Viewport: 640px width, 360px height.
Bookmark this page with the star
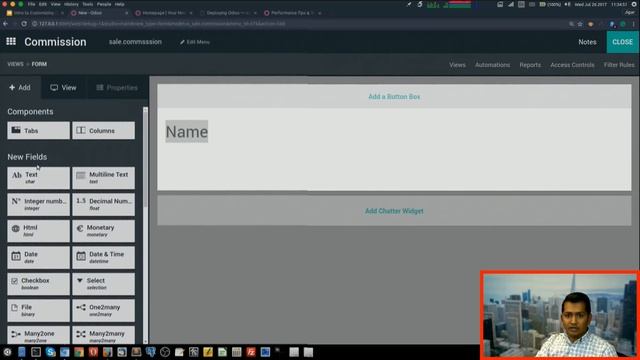click(580, 24)
